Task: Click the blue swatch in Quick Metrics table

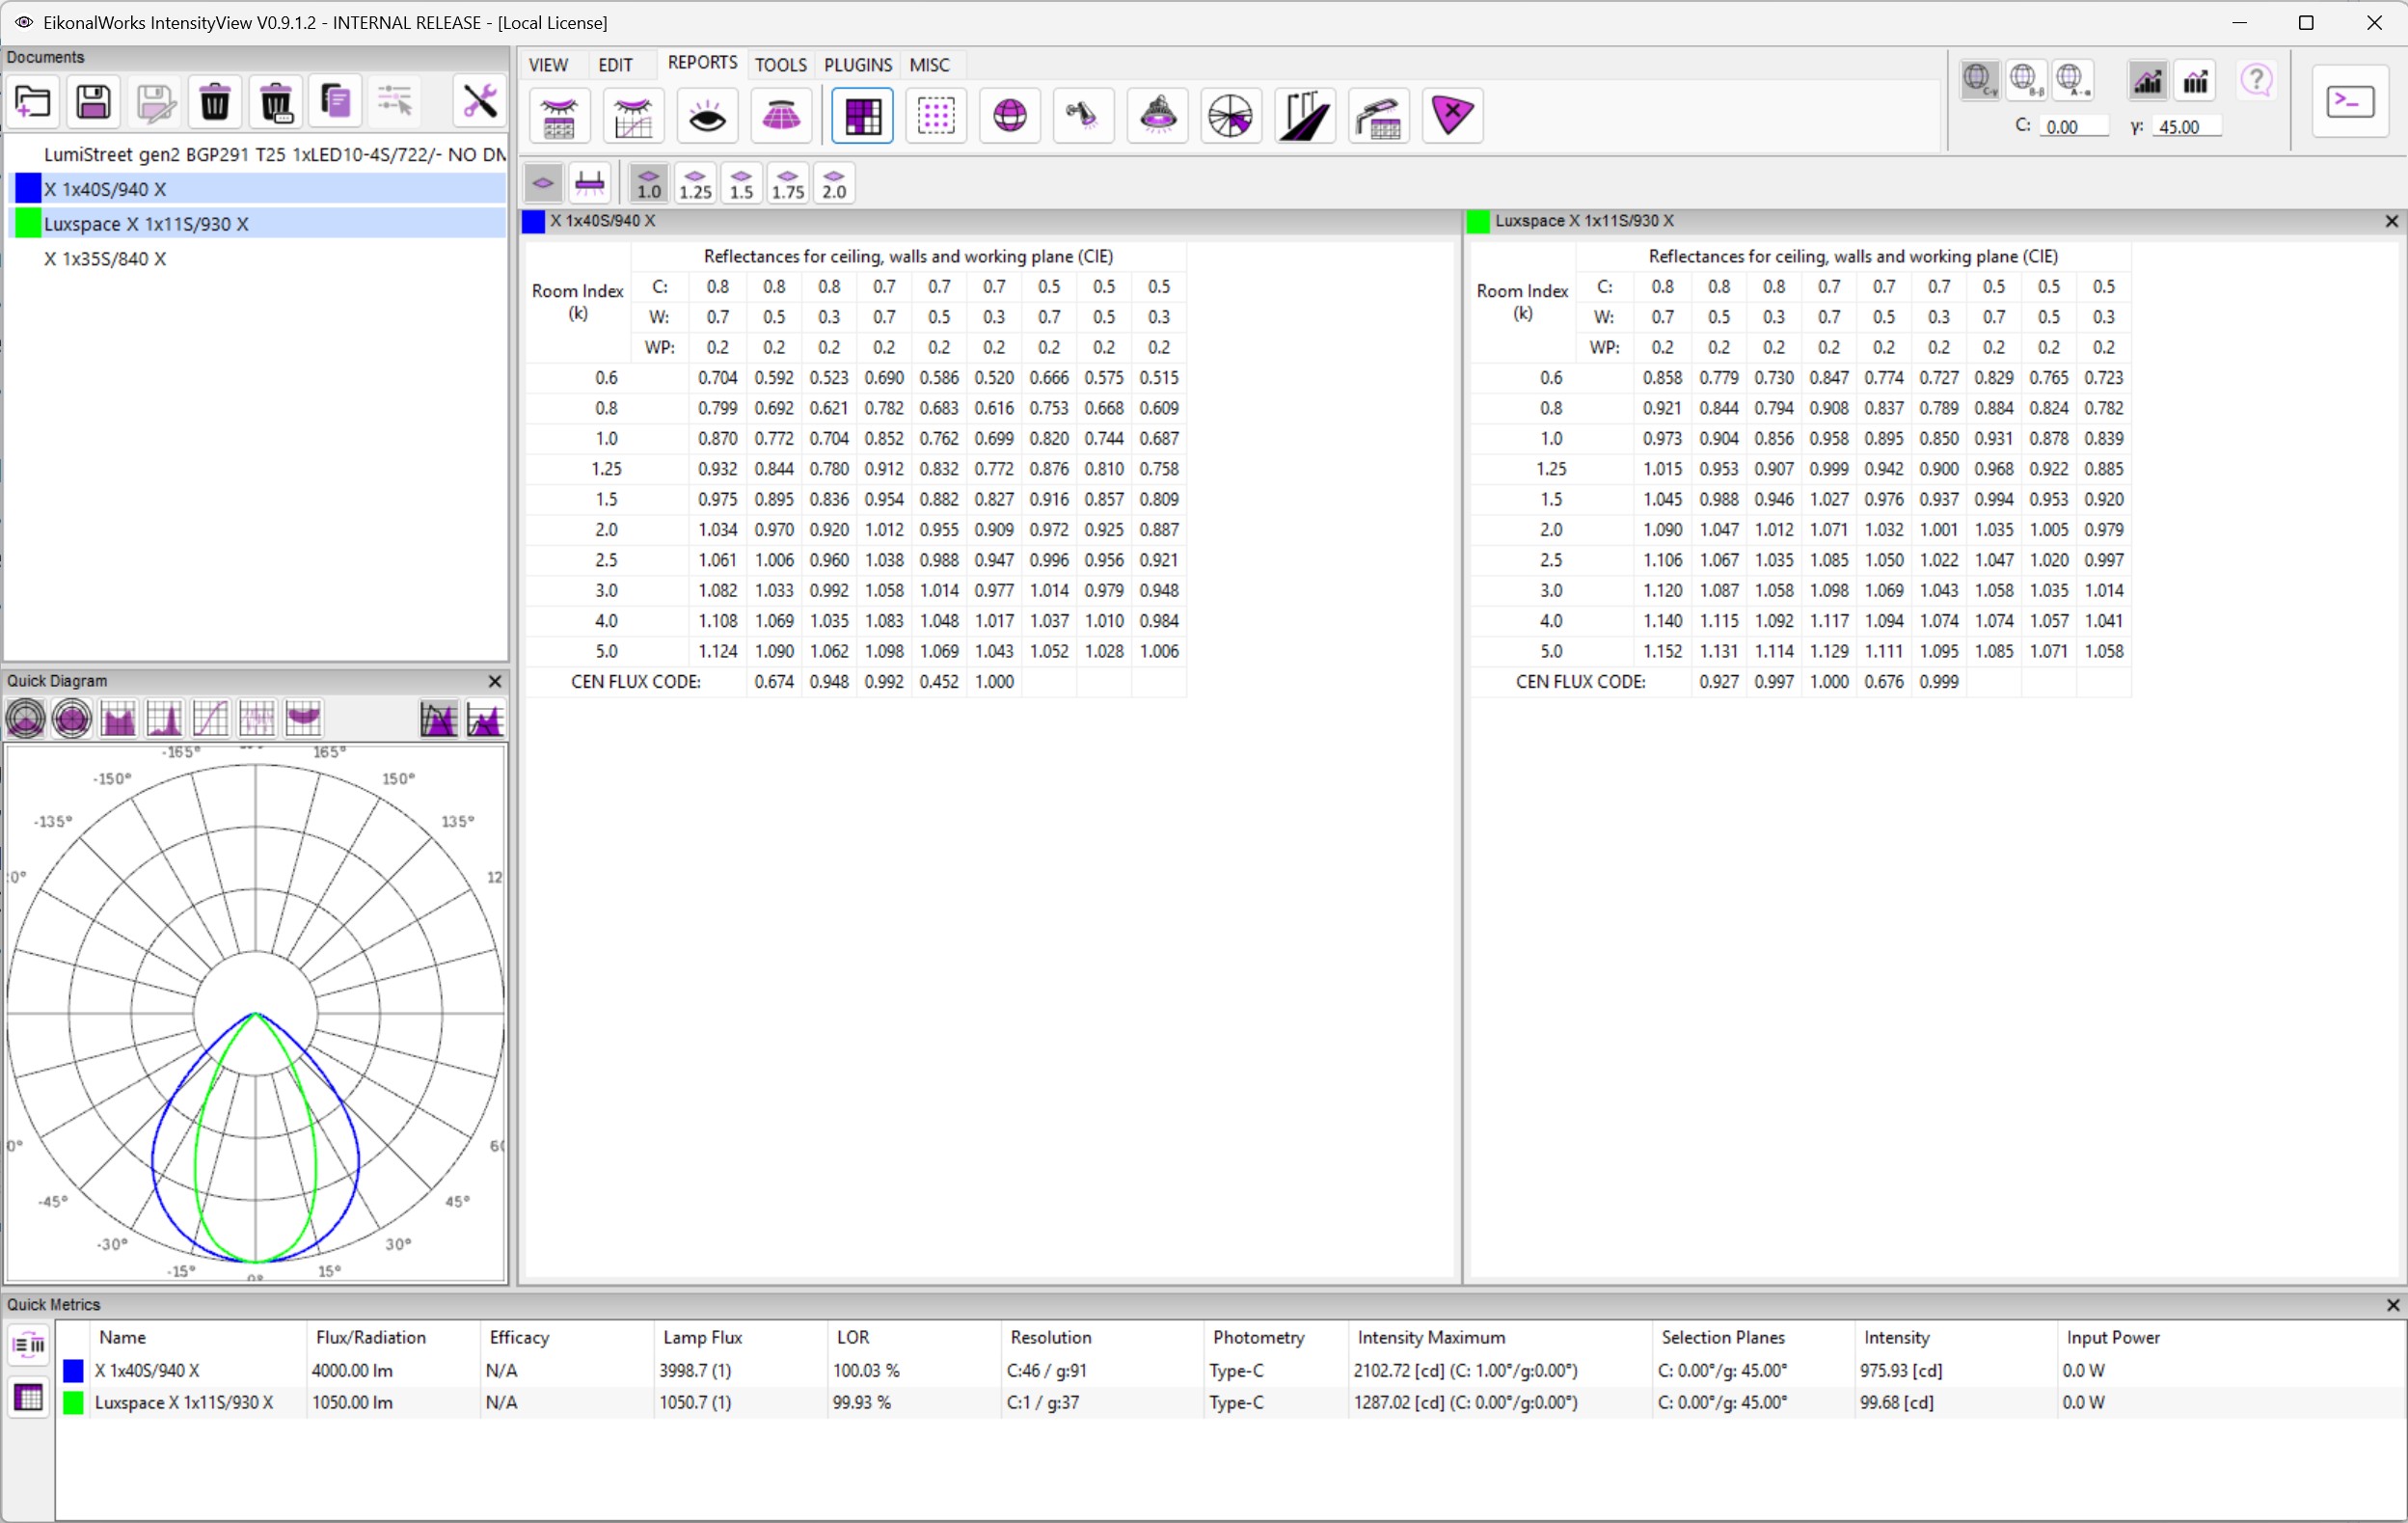Action: [x=73, y=1371]
